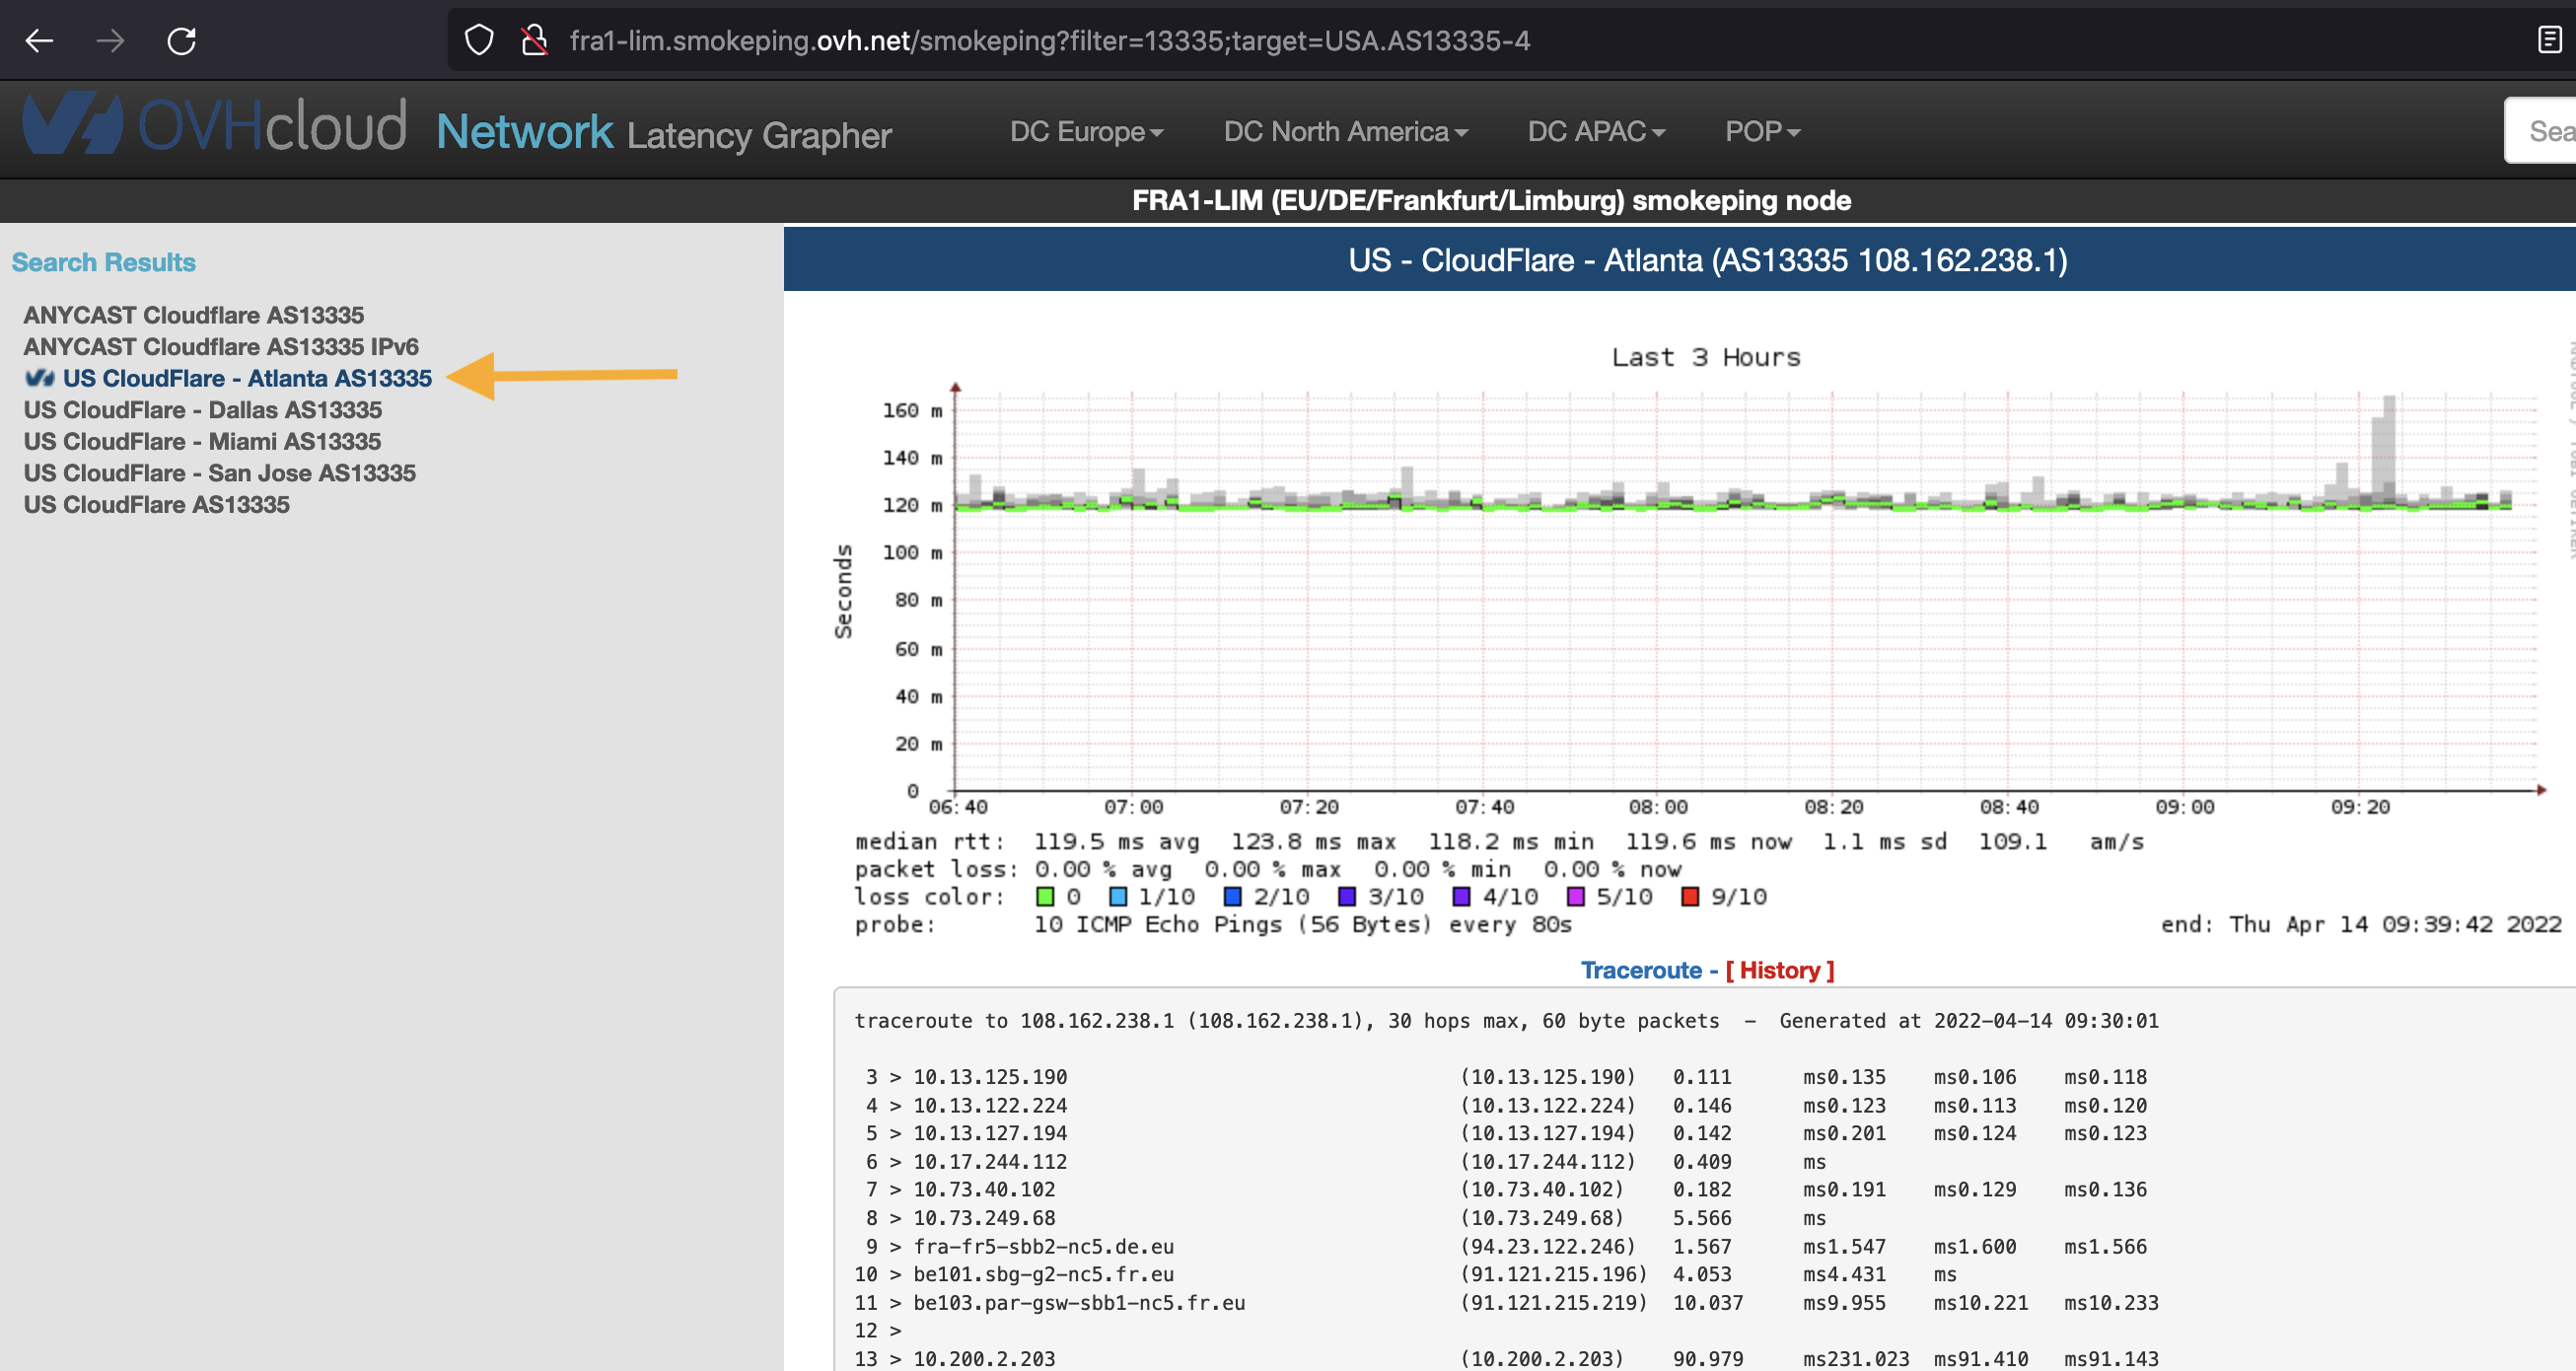This screenshot has width=2576, height=1371.
Task: Click the 5/10 magenta loss swatch
Action: coord(1575,897)
